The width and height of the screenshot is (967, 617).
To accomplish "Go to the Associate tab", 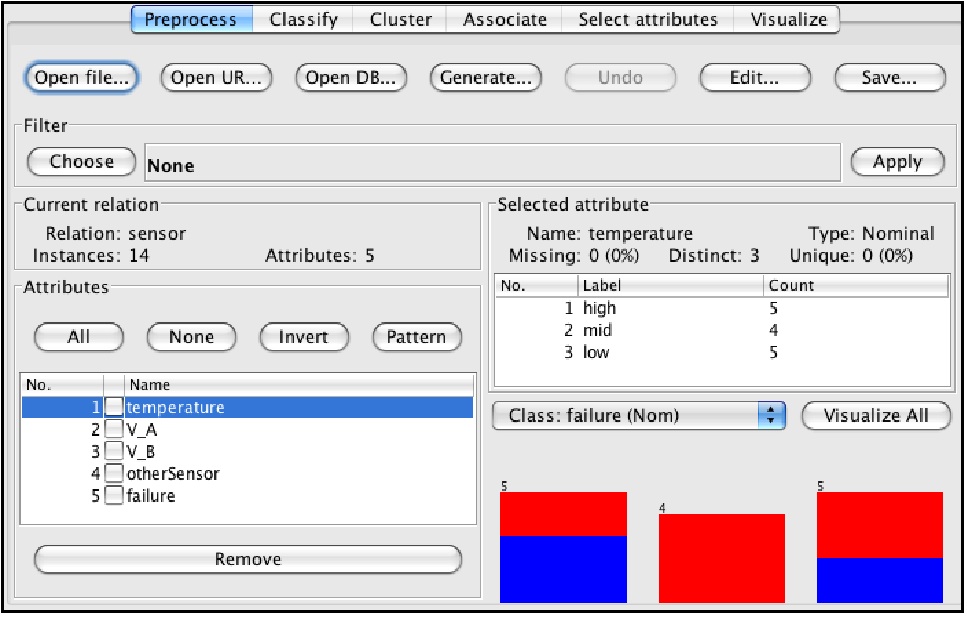I will (504, 20).
